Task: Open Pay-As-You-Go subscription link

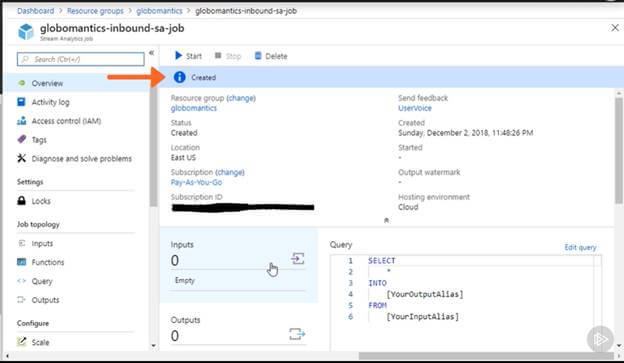Action: (x=196, y=182)
